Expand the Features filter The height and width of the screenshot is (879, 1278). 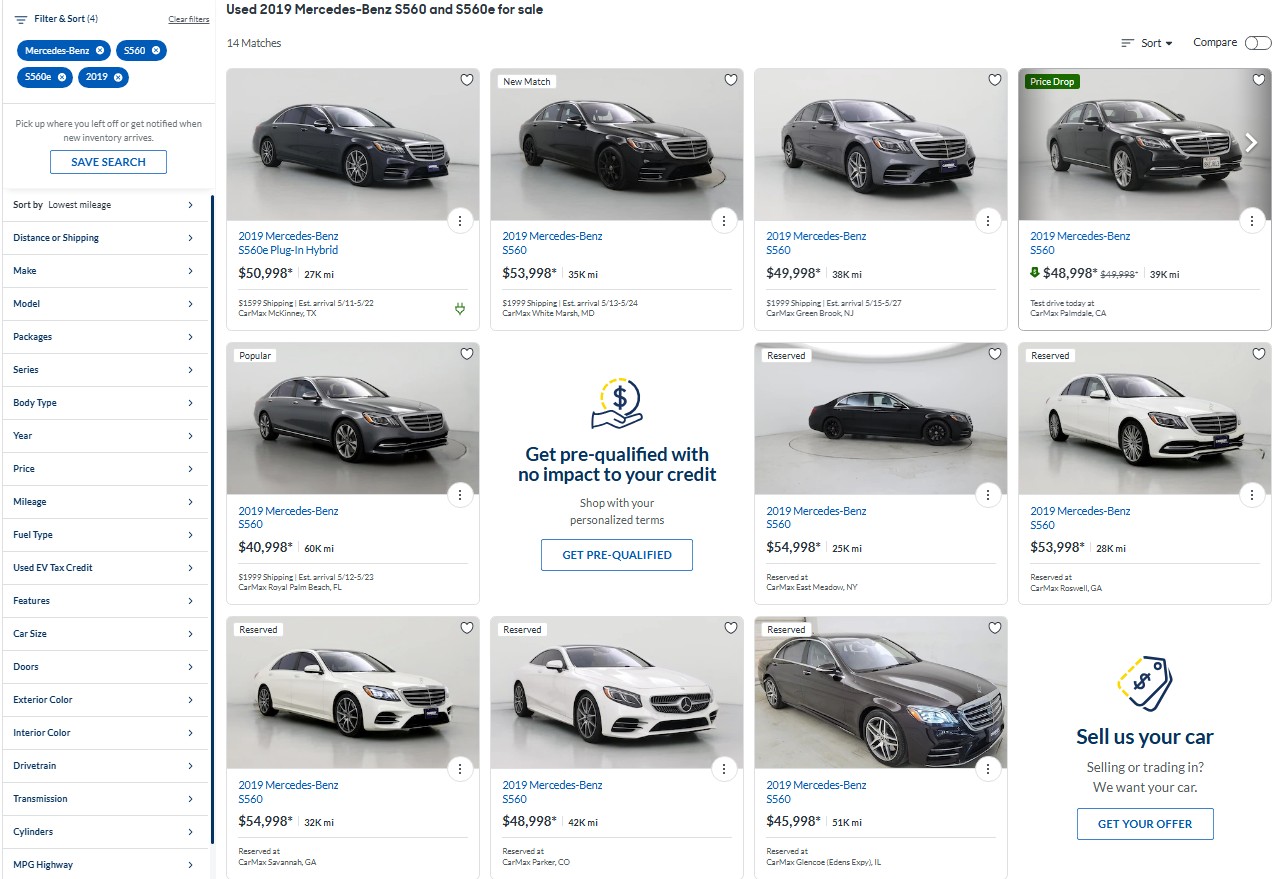point(105,601)
